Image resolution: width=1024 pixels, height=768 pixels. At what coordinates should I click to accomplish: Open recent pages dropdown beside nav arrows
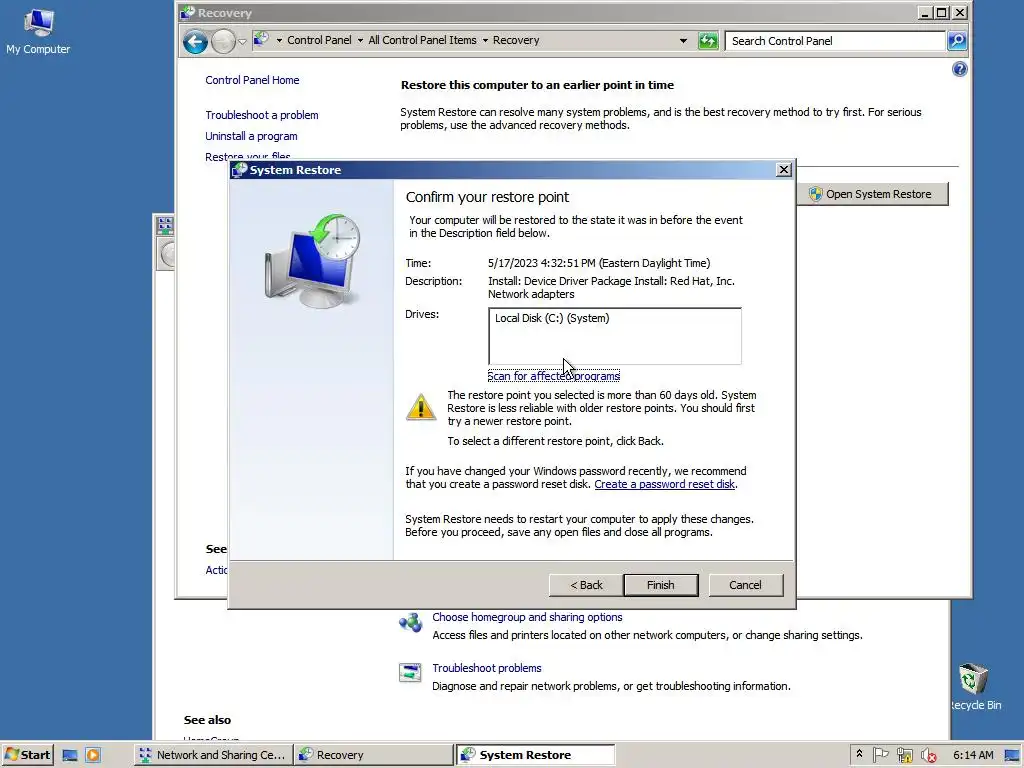point(242,42)
